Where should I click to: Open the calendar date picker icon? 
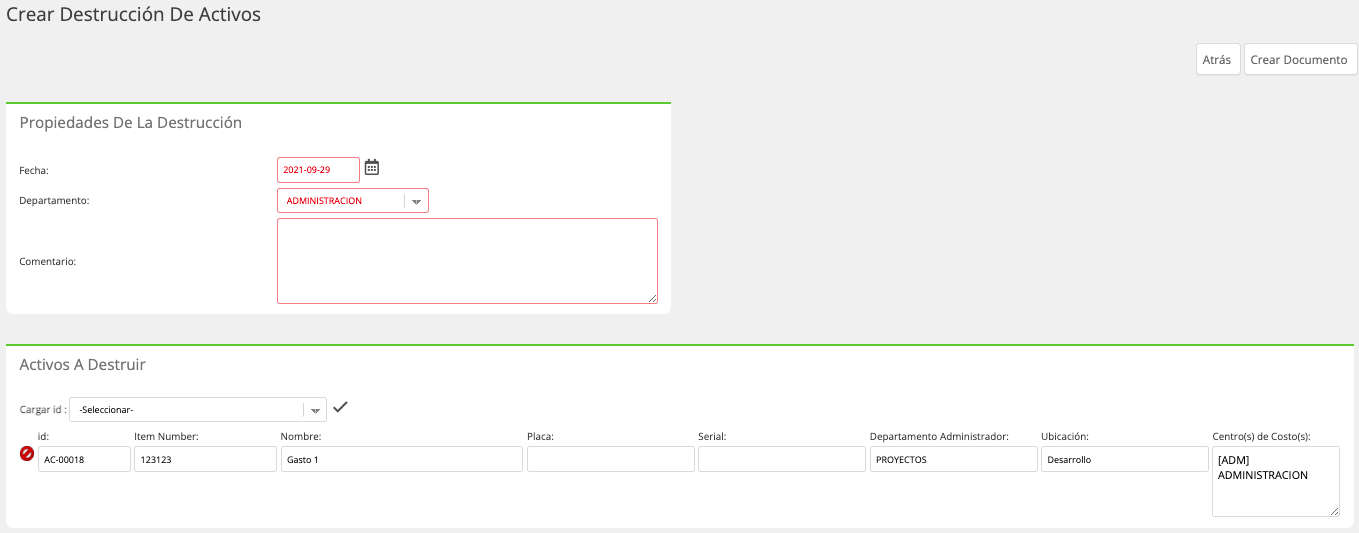[372, 168]
